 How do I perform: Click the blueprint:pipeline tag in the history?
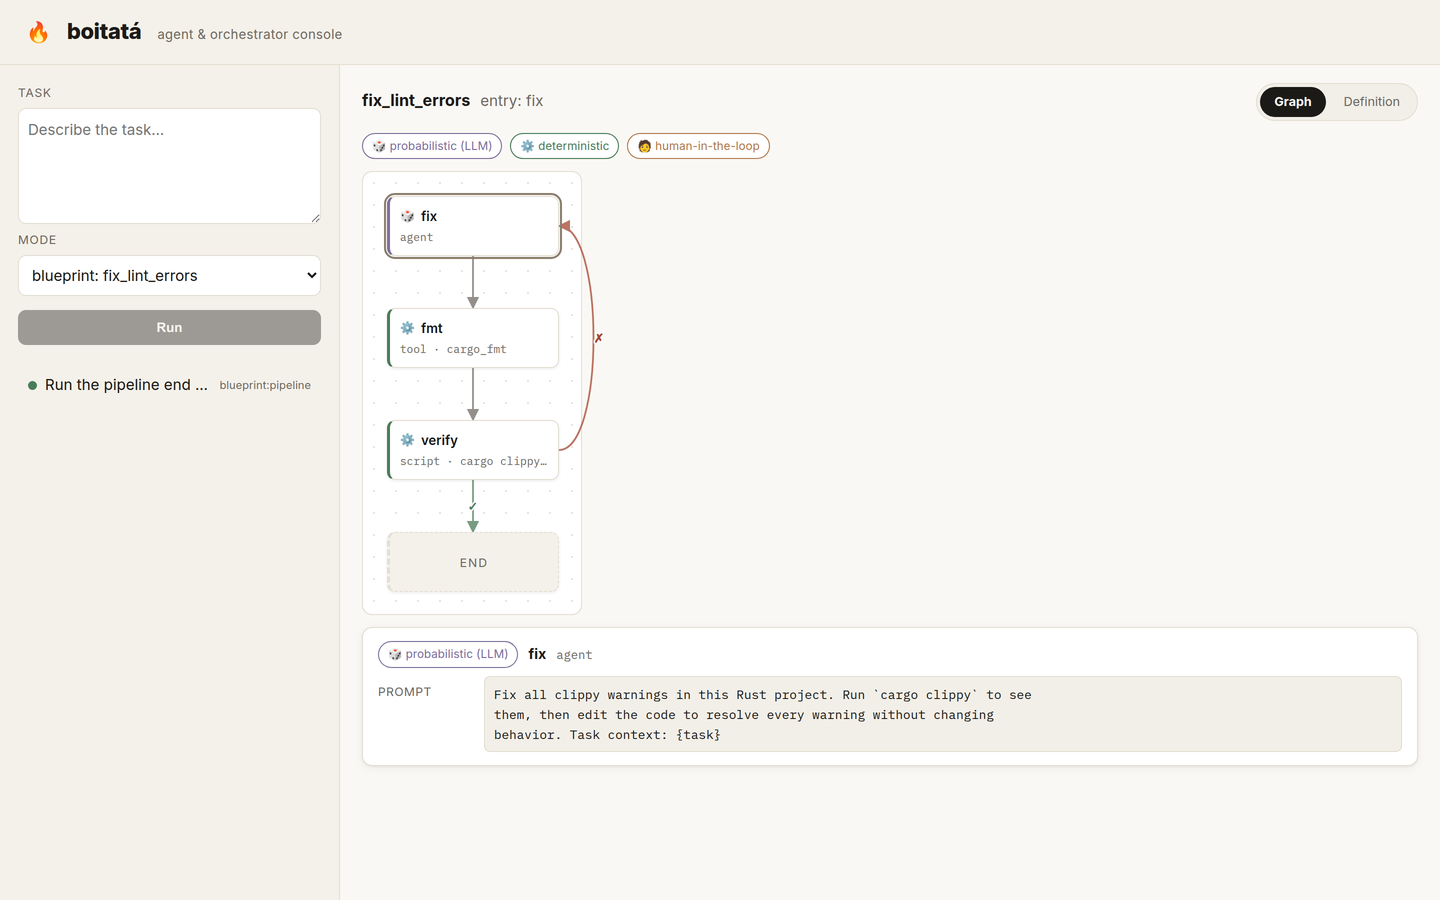coord(265,385)
